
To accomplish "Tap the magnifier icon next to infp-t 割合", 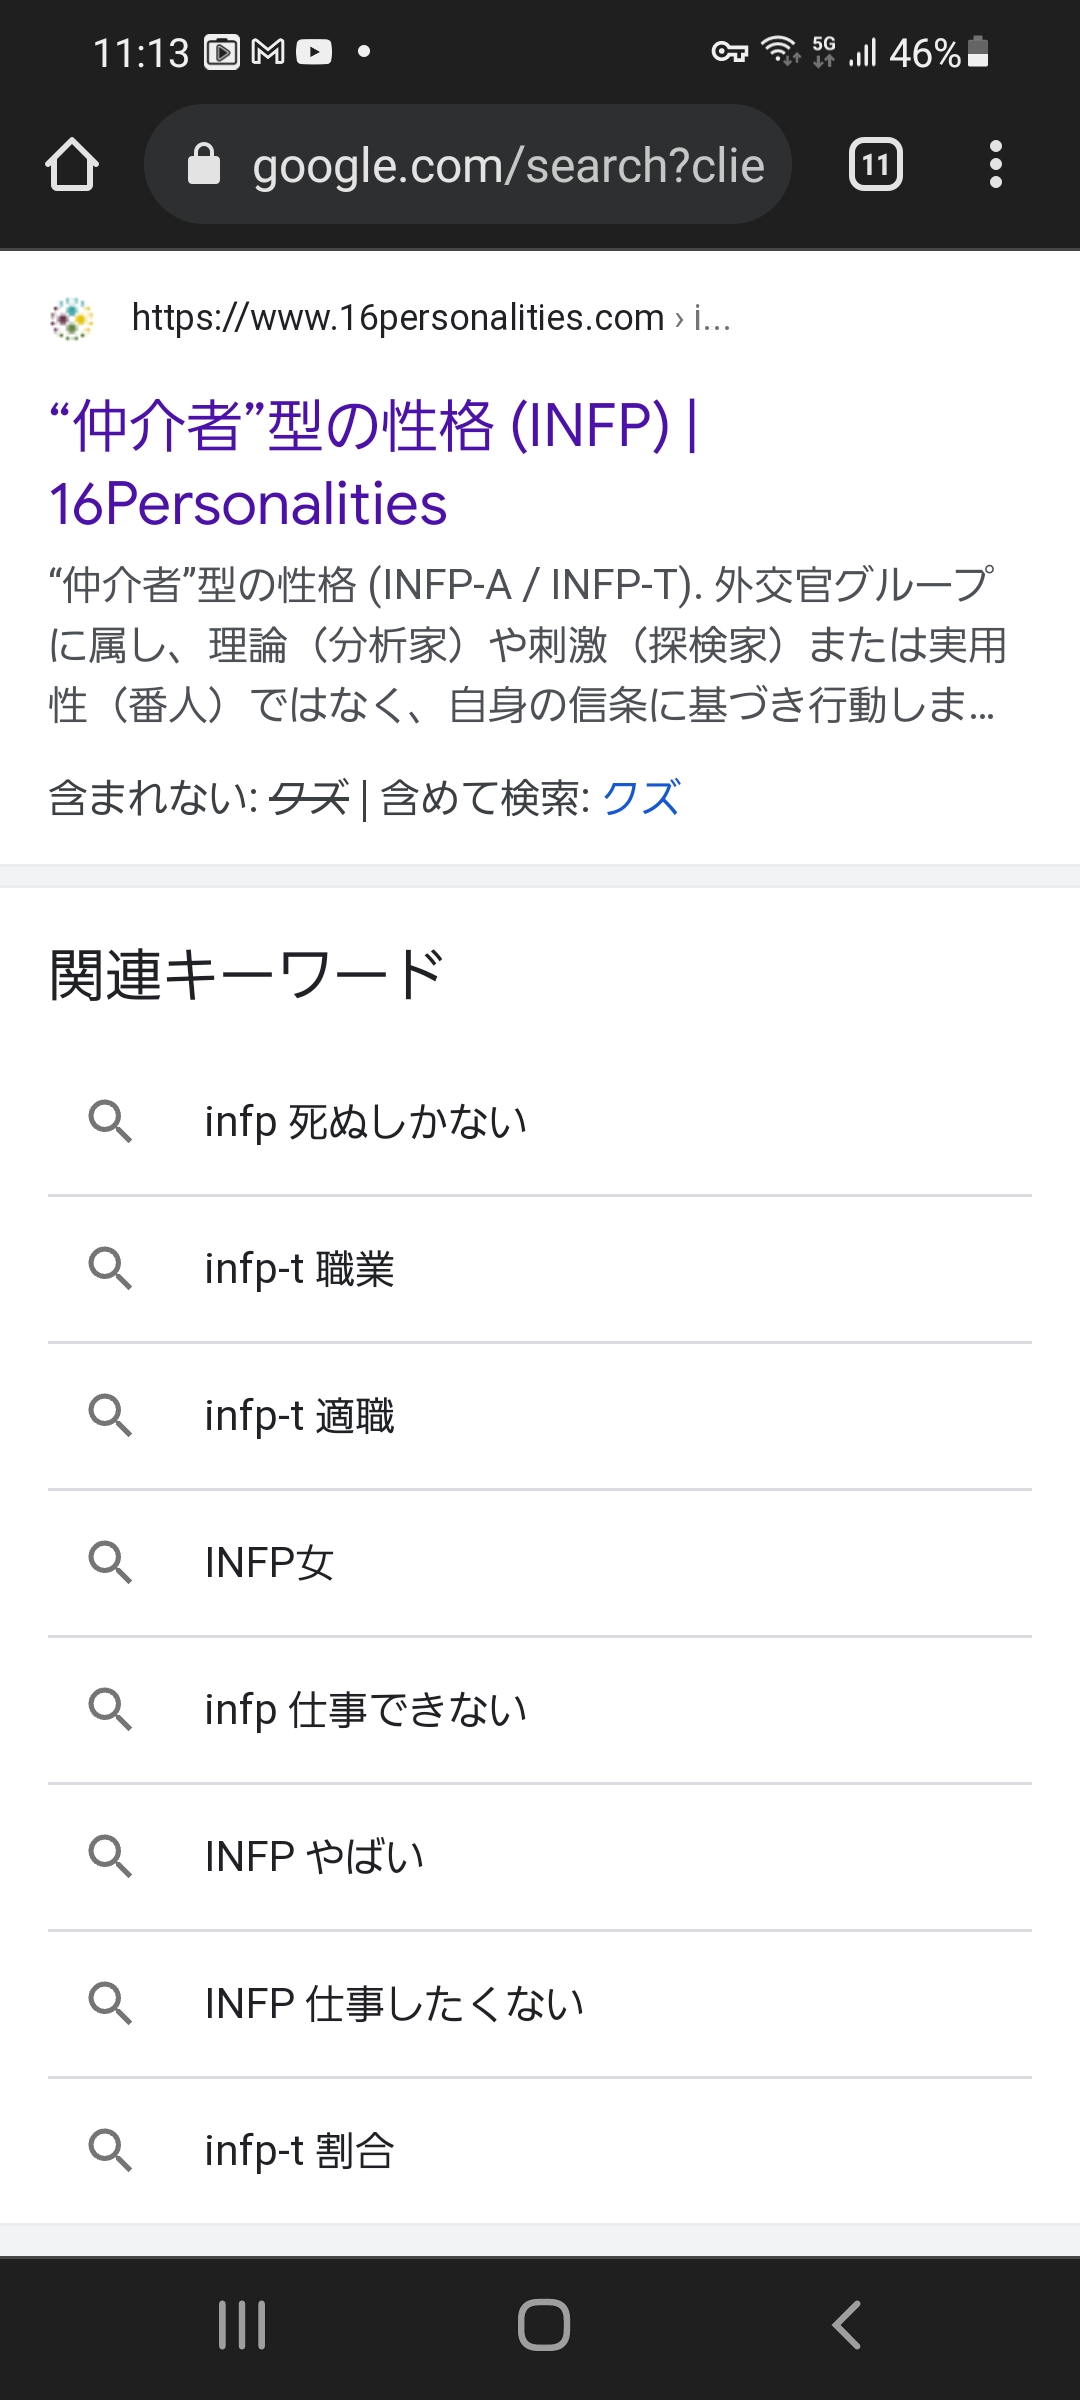I will pyautogui.click(x=110, y=2151).
